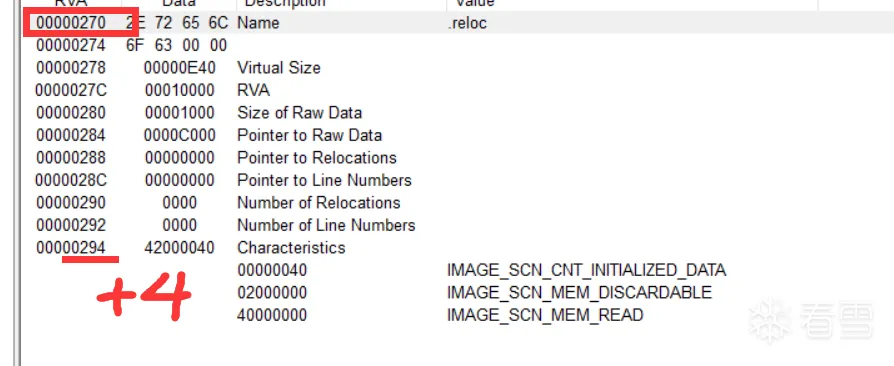Viewport: 894px width, 366px height.
Task: Select Pointer to Line Numbers row
Action: [456, 180]
